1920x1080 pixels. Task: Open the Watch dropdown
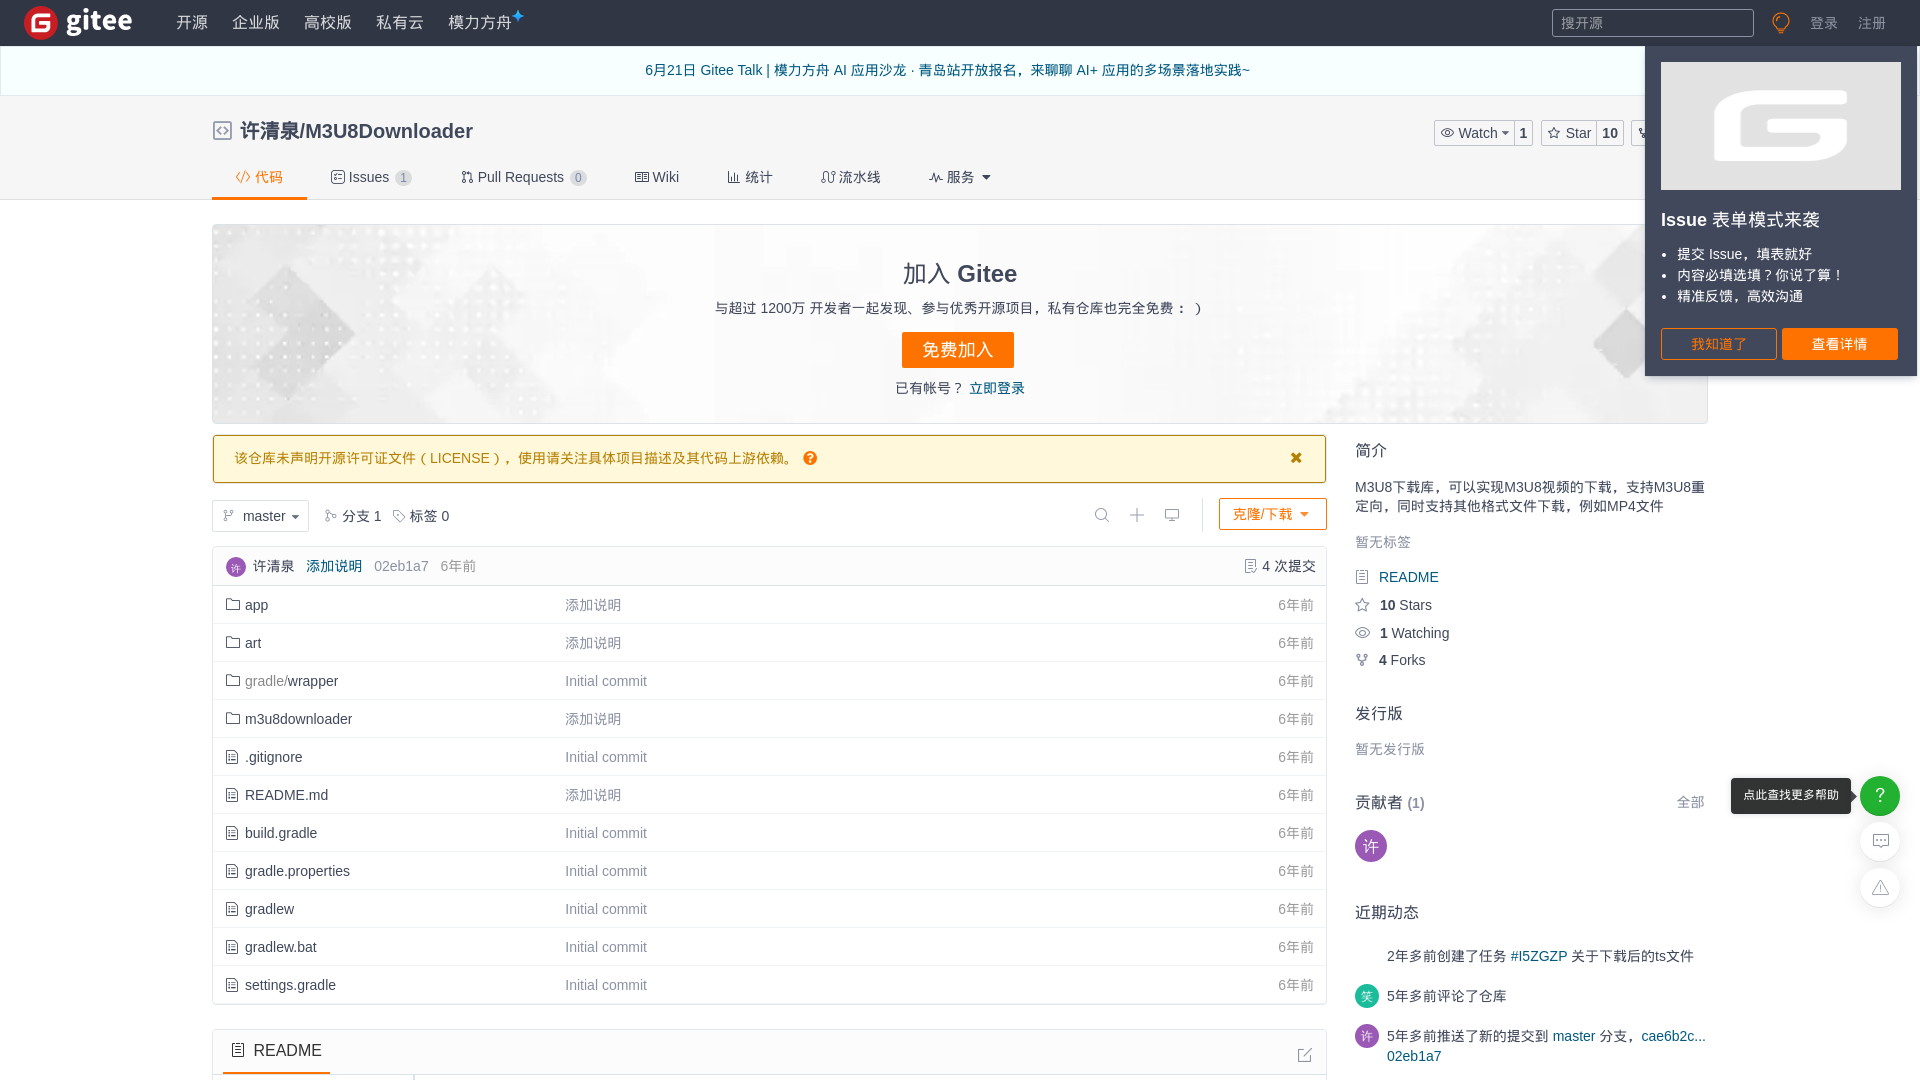pyautogui.click(x=1475, y=133)
